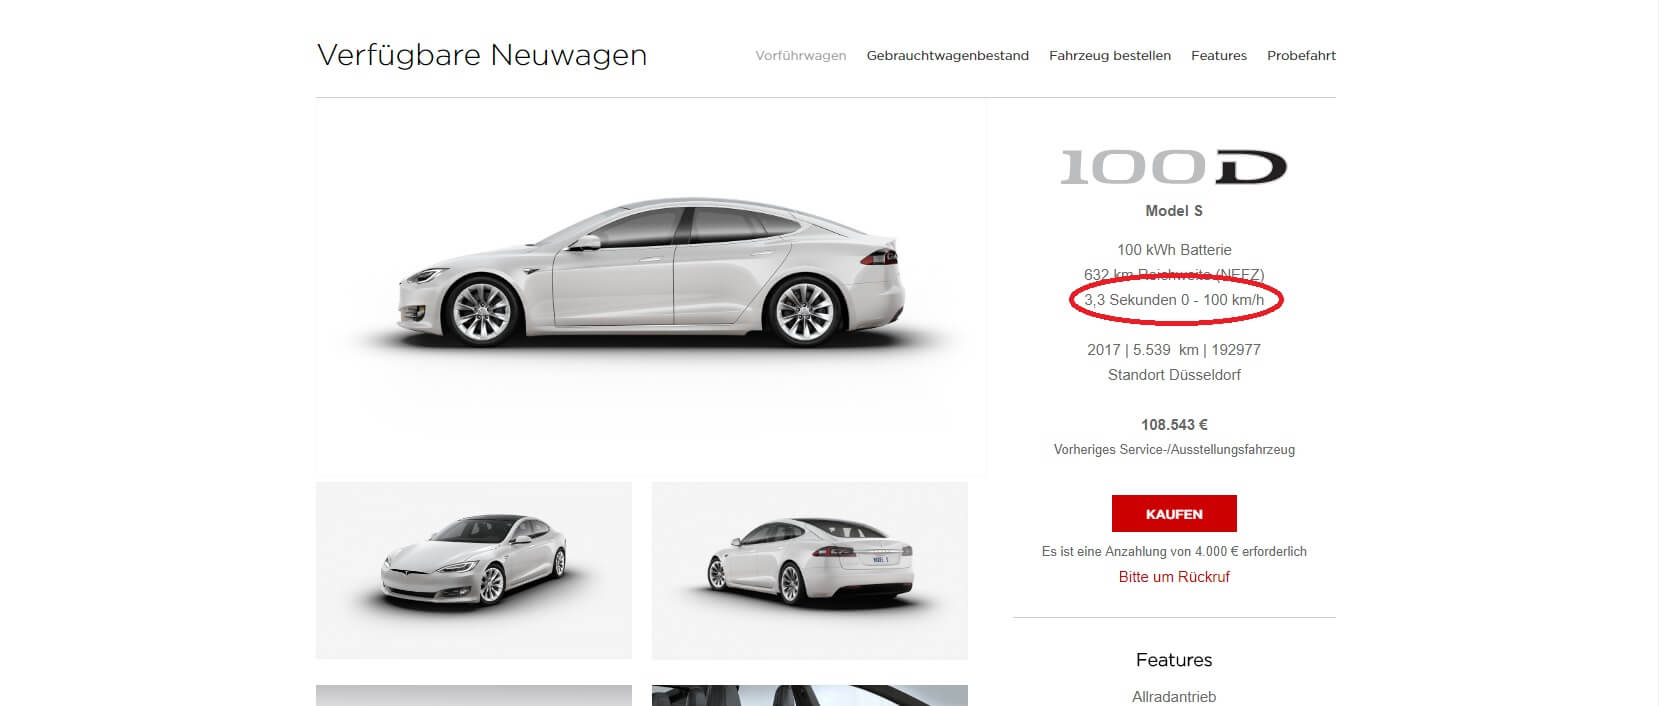Click the Allradantrieb feature entry
Viewport: 1659px width, 706px height.
1174,697
